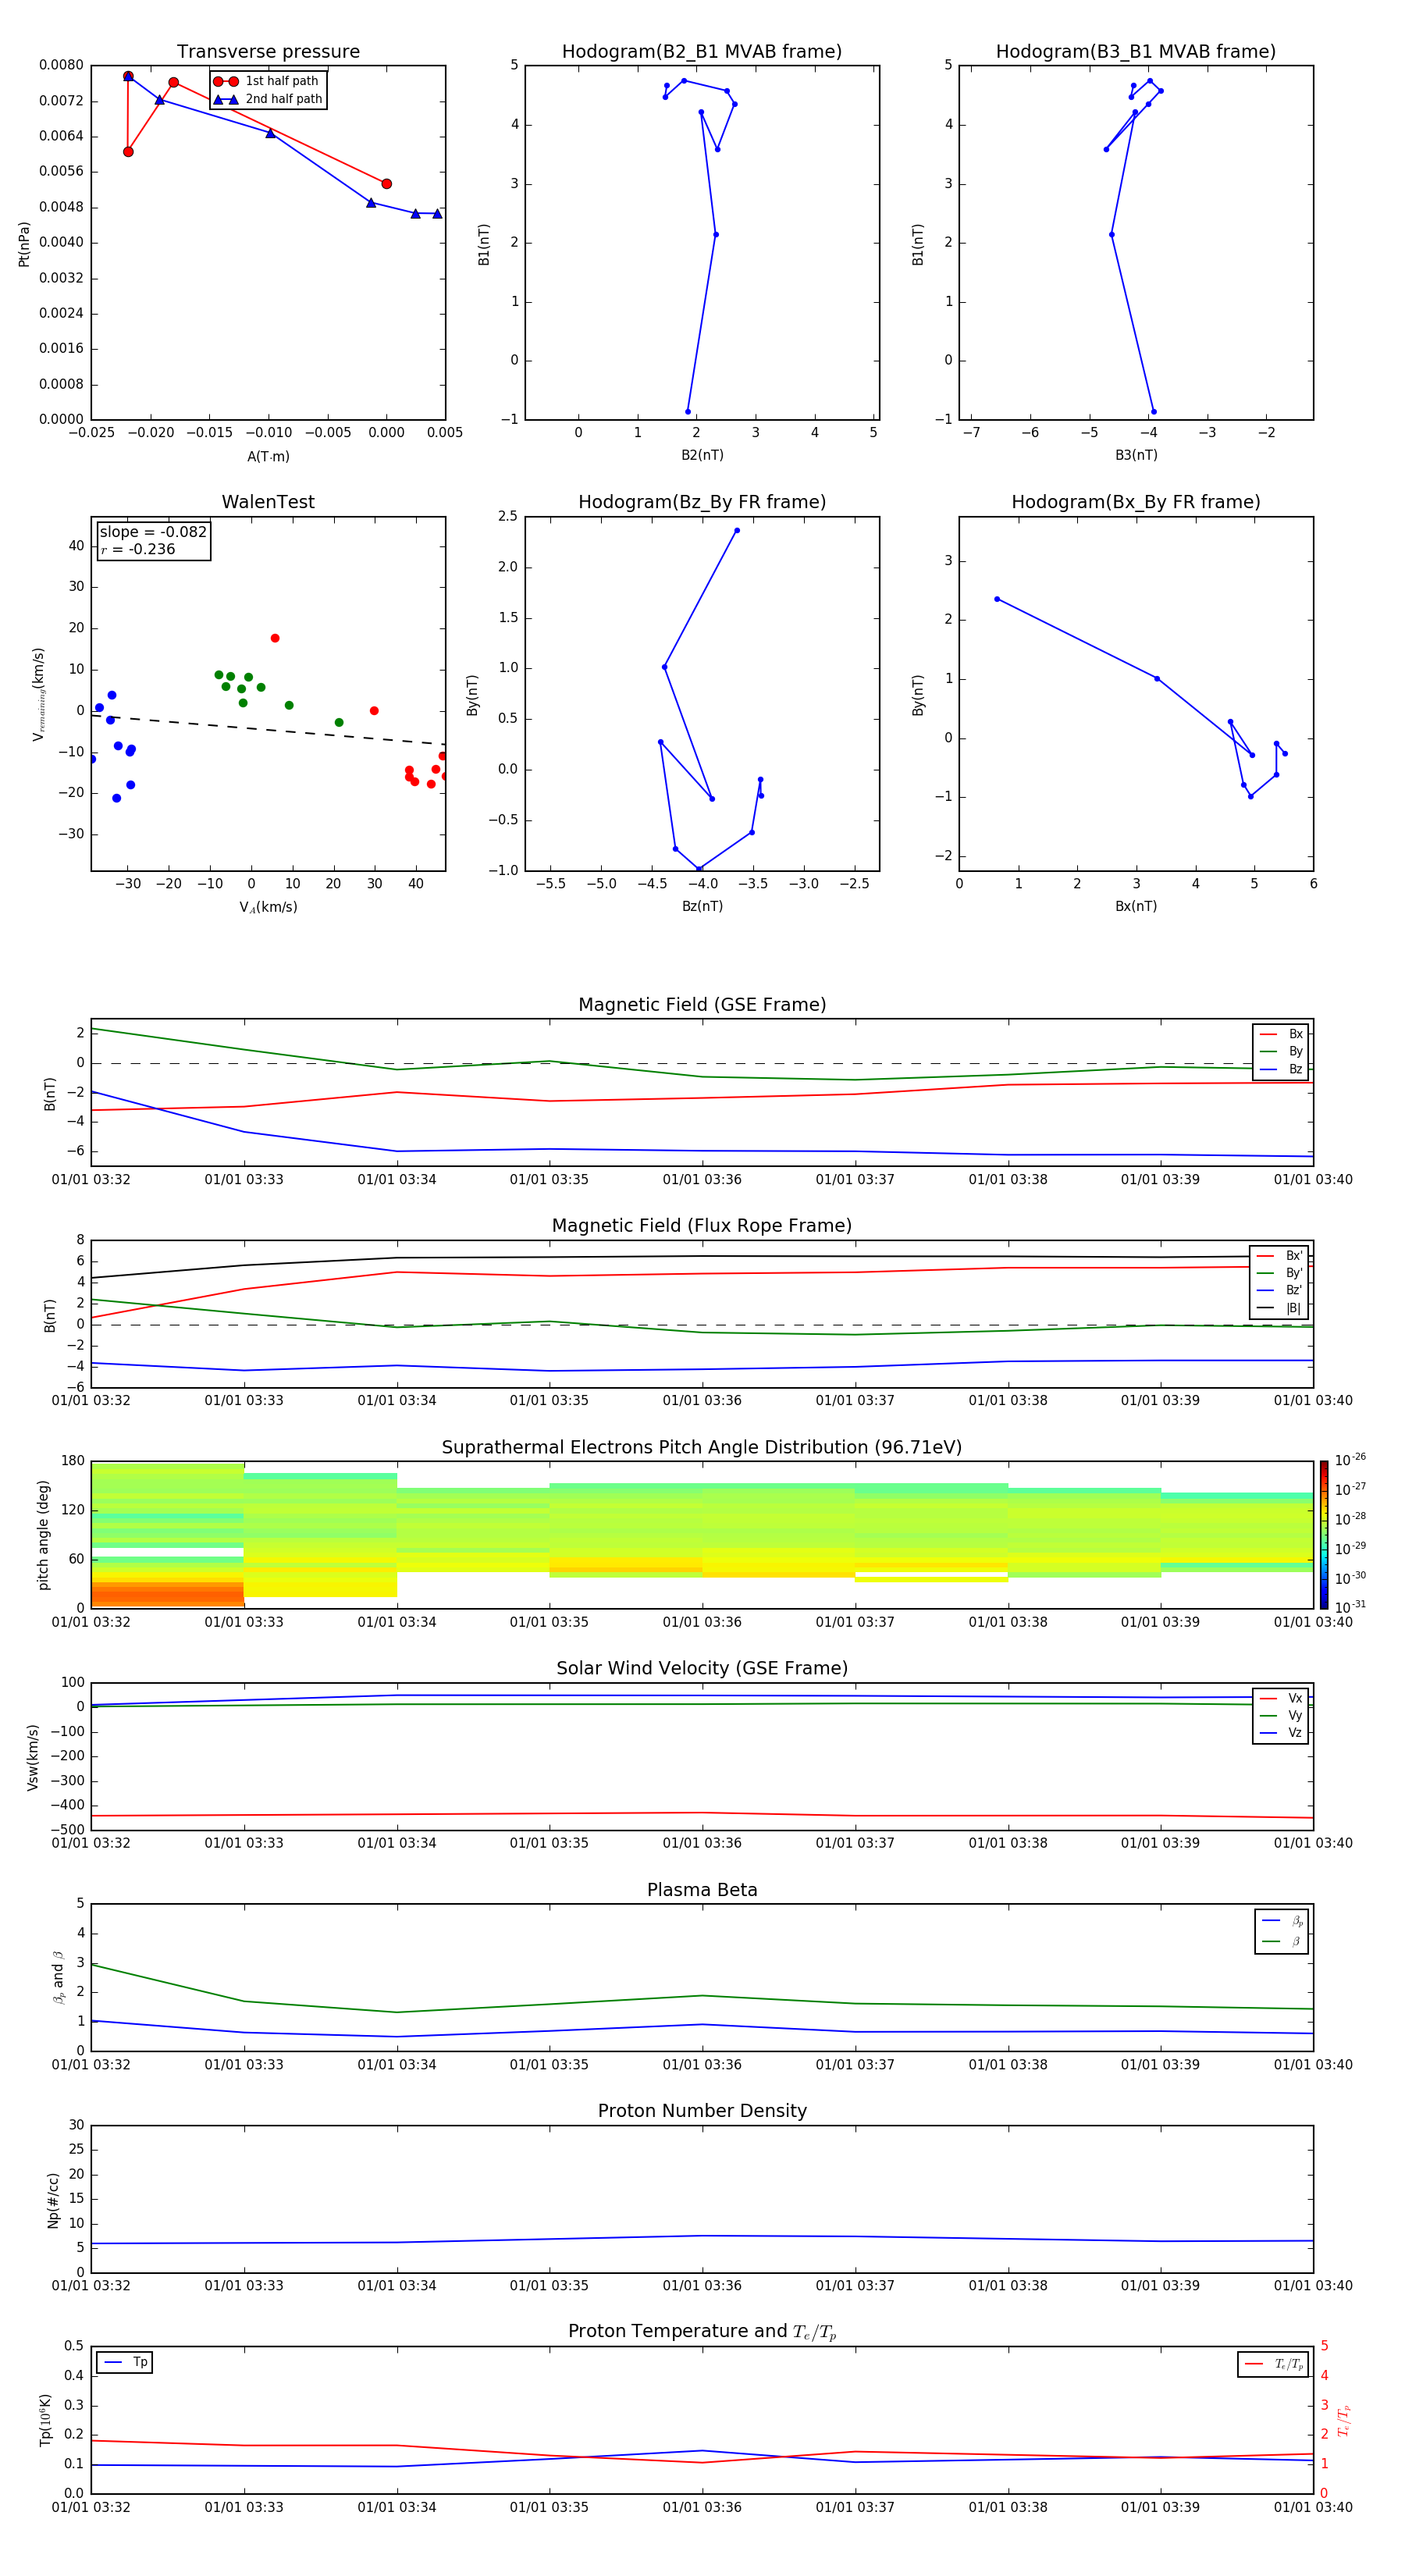Select the 'Hodogram(Bz_By FR frame)' title
This screenshot has width=1405, height=2576.
702,502
